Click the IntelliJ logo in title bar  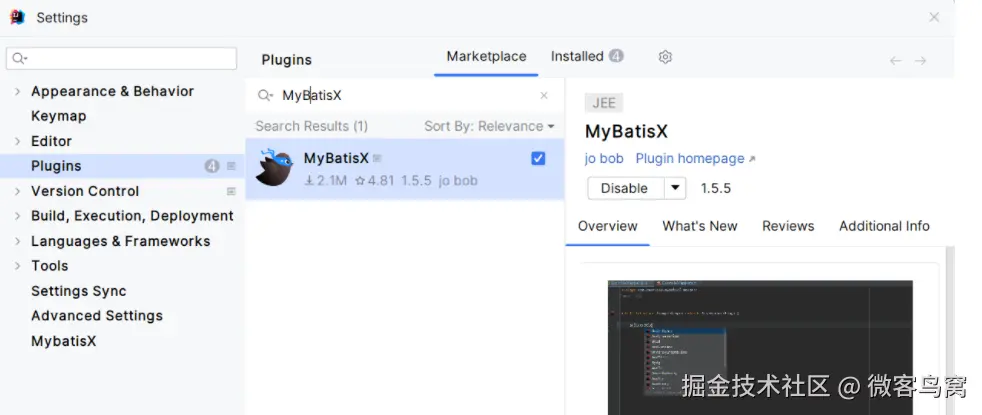click(x=18, y=18)
